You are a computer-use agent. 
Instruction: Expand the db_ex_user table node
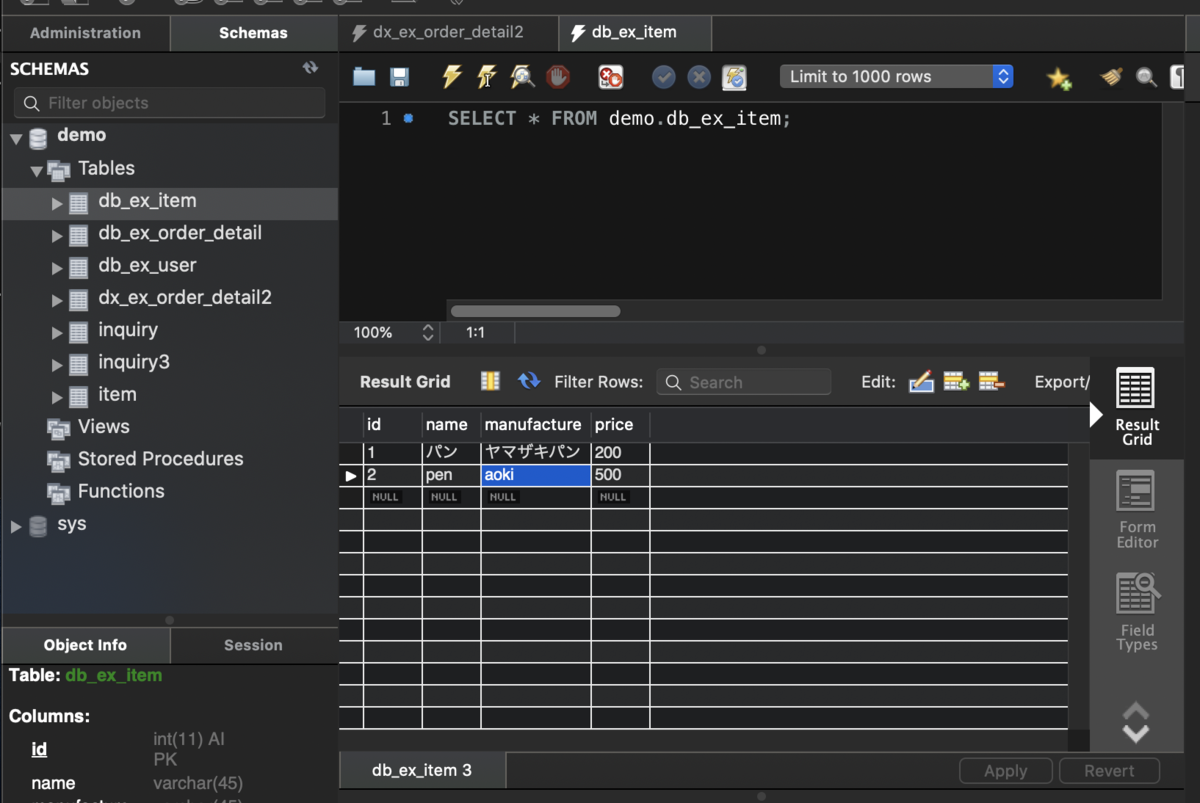click(57, 266)
